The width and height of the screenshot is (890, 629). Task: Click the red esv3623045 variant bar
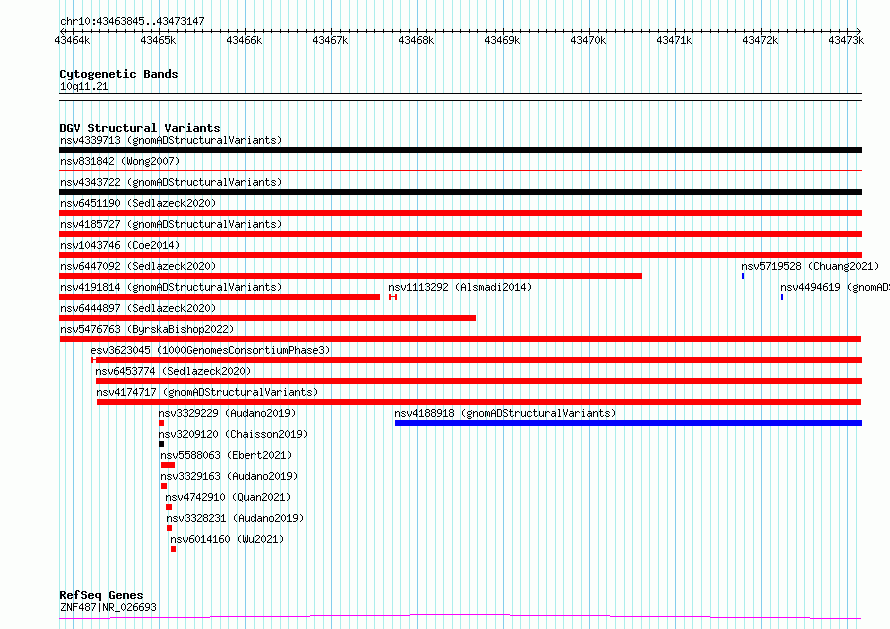[477, 360]
